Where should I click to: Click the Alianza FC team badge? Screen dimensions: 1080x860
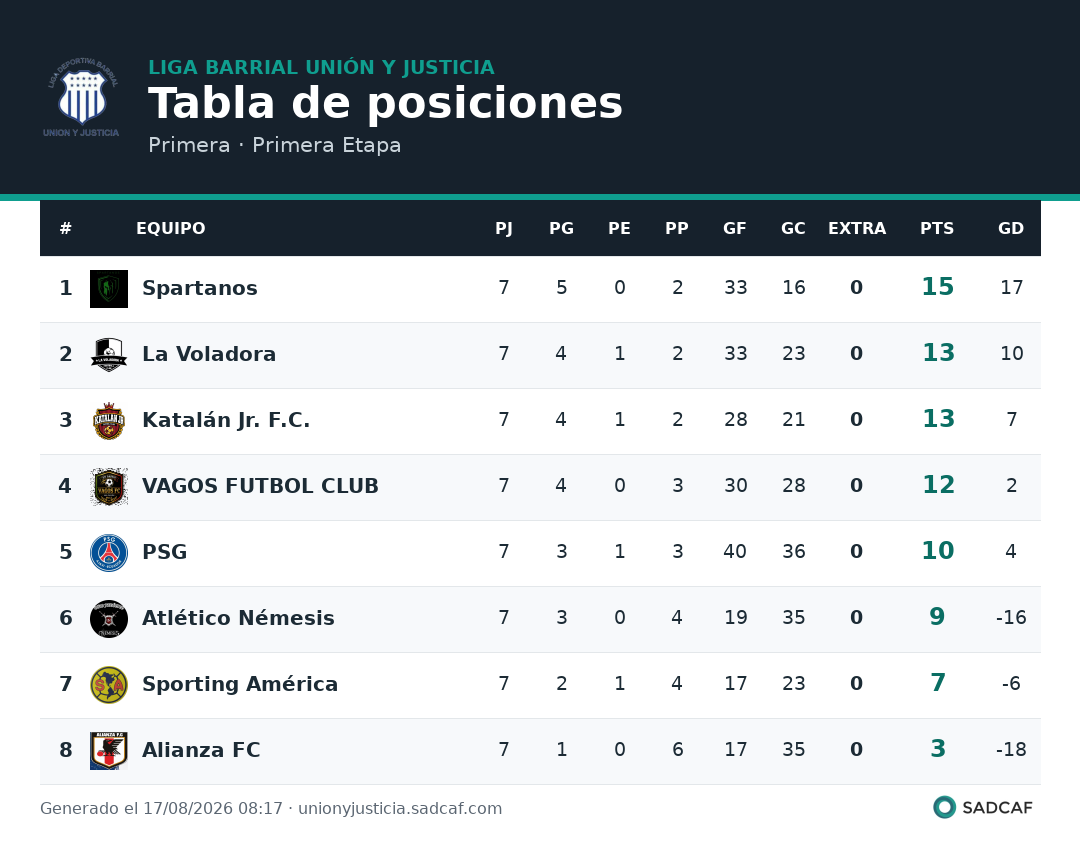(x=109, y=751)
